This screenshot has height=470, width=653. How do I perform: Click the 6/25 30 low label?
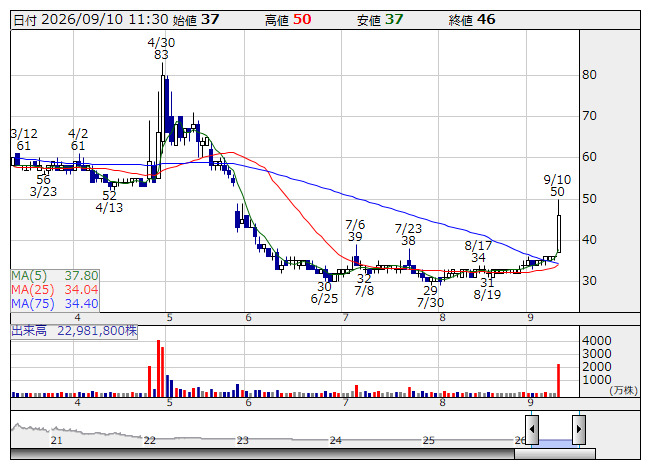tap(324, 293)
